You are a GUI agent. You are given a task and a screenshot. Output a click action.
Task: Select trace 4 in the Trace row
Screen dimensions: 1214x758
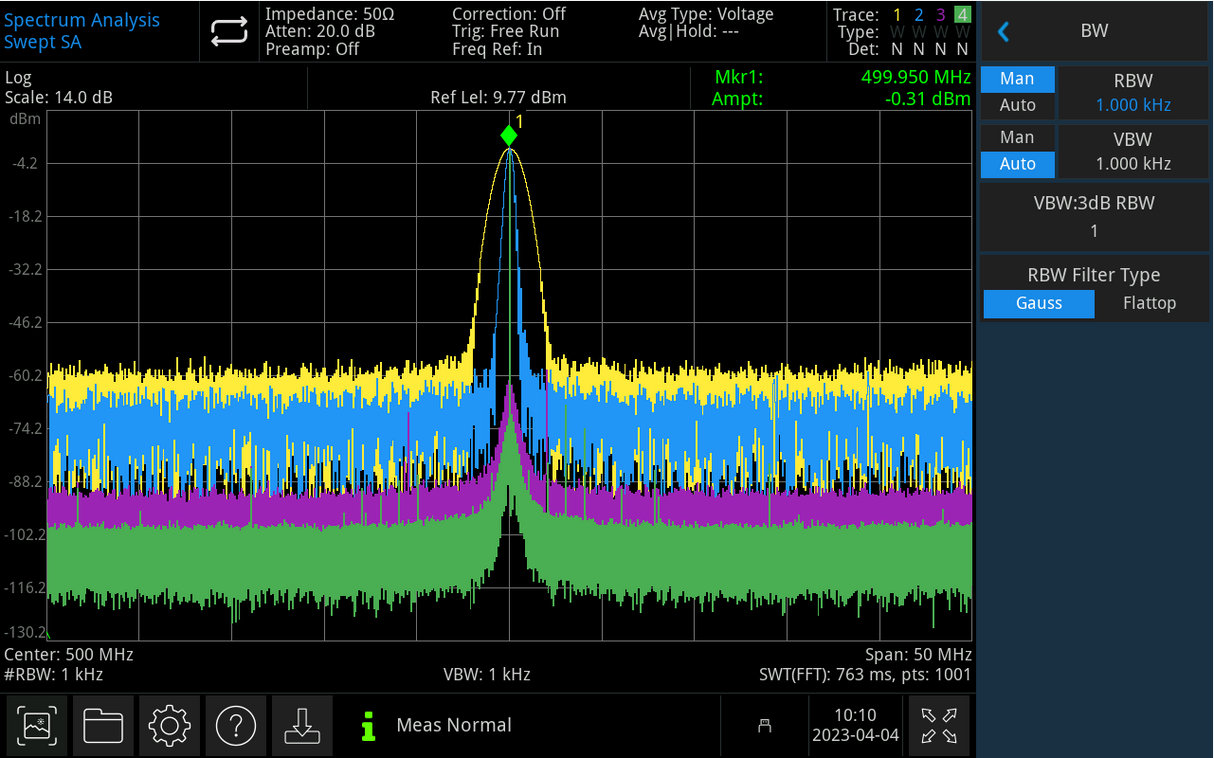click(x=961, y=15)
